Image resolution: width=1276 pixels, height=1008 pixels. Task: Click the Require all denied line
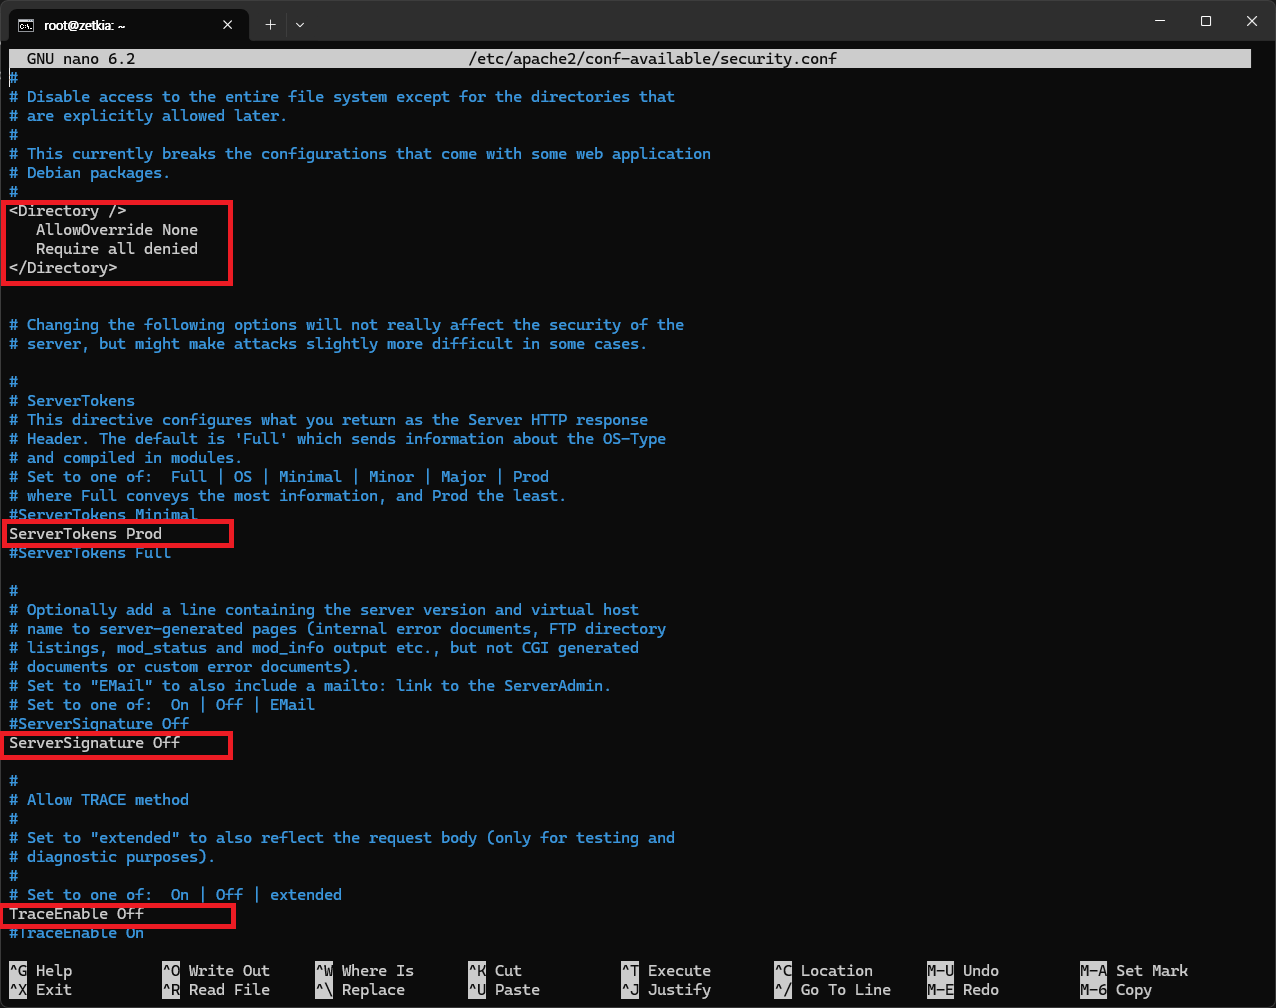(117, 249)
